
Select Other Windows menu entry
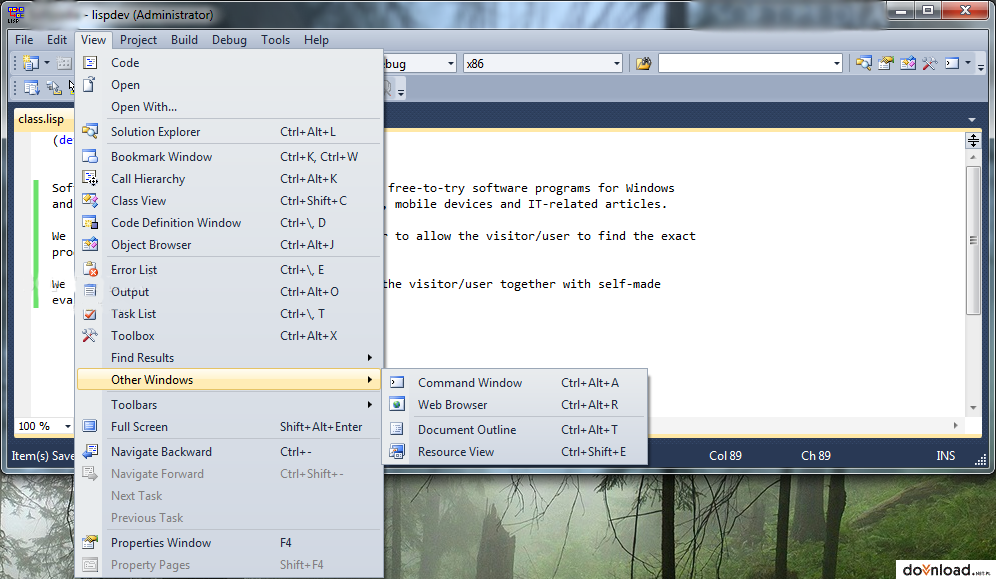click(x=229, y=380)
